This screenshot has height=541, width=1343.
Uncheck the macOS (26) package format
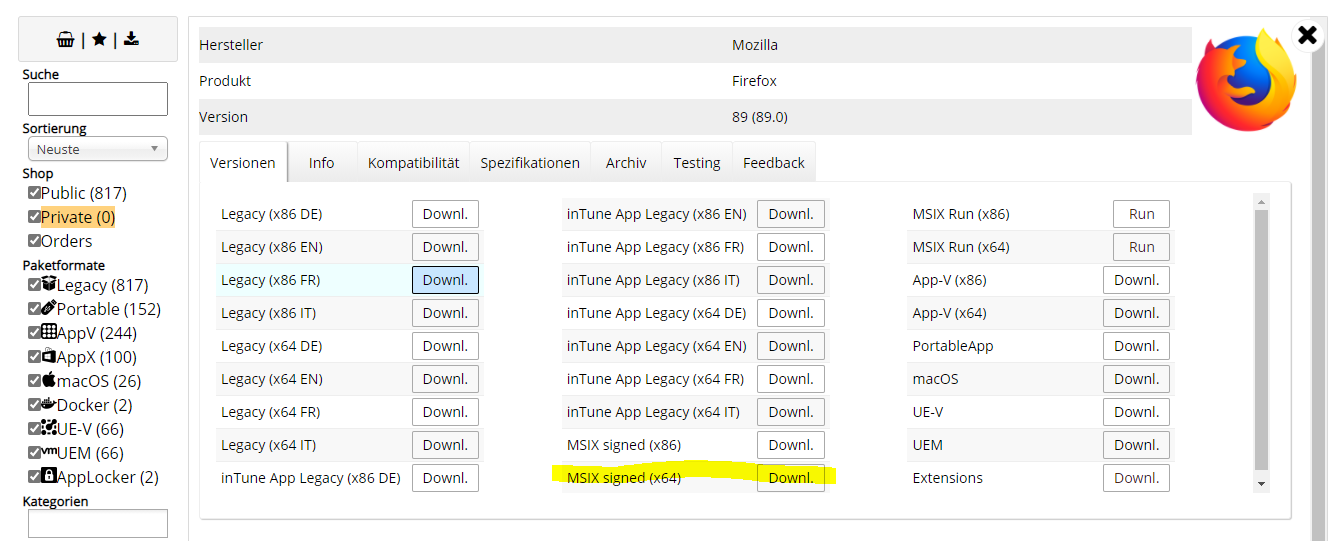tap(34, 381)
